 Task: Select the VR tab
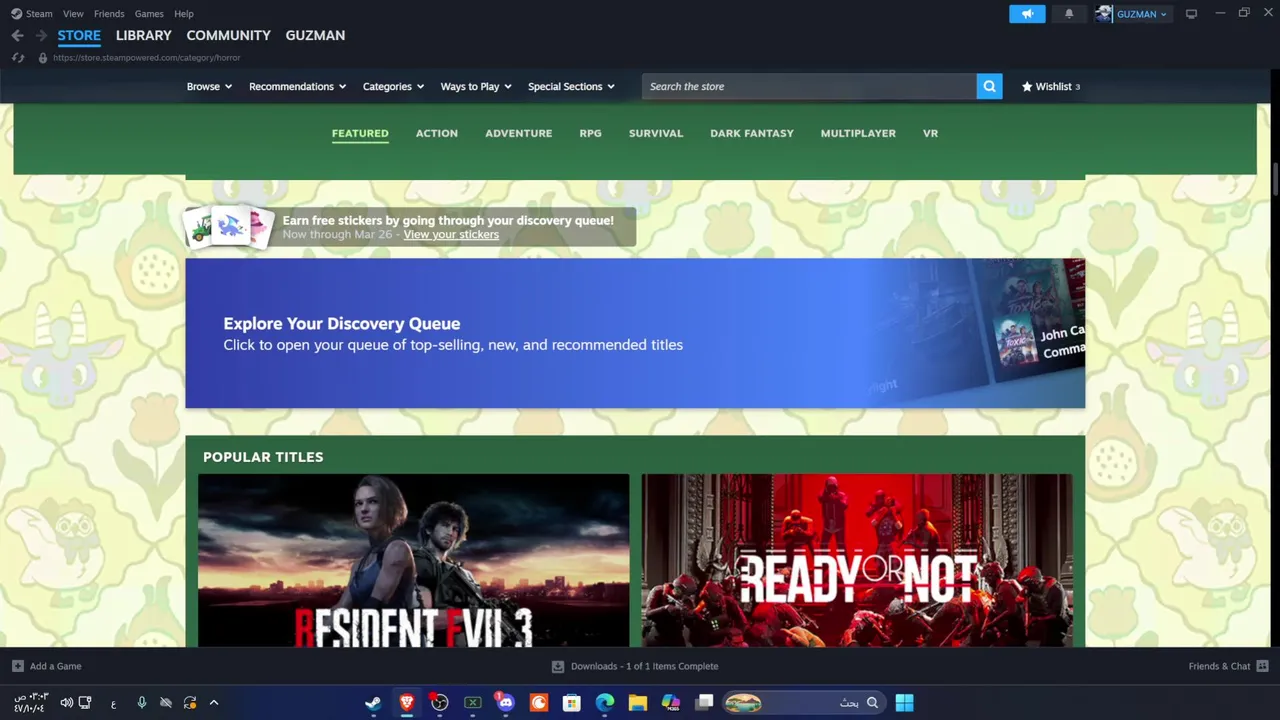coord(931,133)
